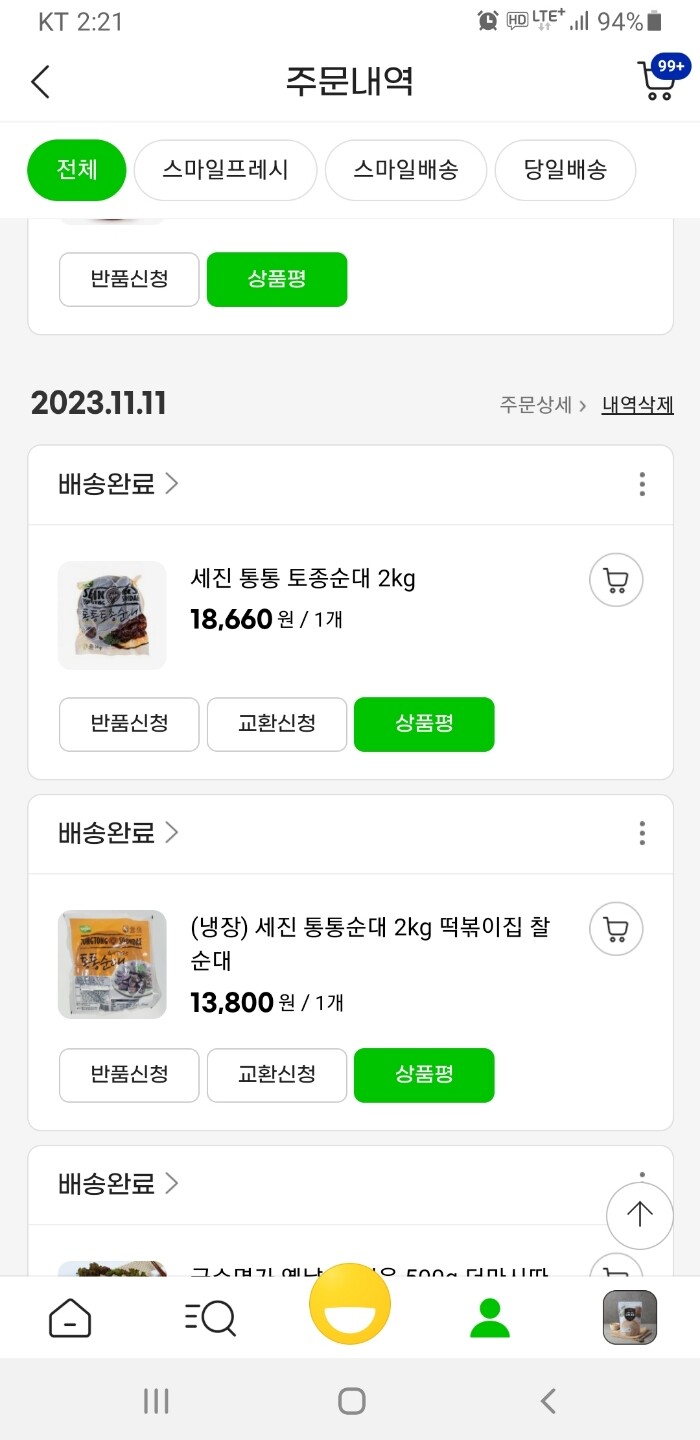
Task: Add the 떡볶이집 찰순대 item to cart
Action: pyautogui.click(x=615, y=929)
